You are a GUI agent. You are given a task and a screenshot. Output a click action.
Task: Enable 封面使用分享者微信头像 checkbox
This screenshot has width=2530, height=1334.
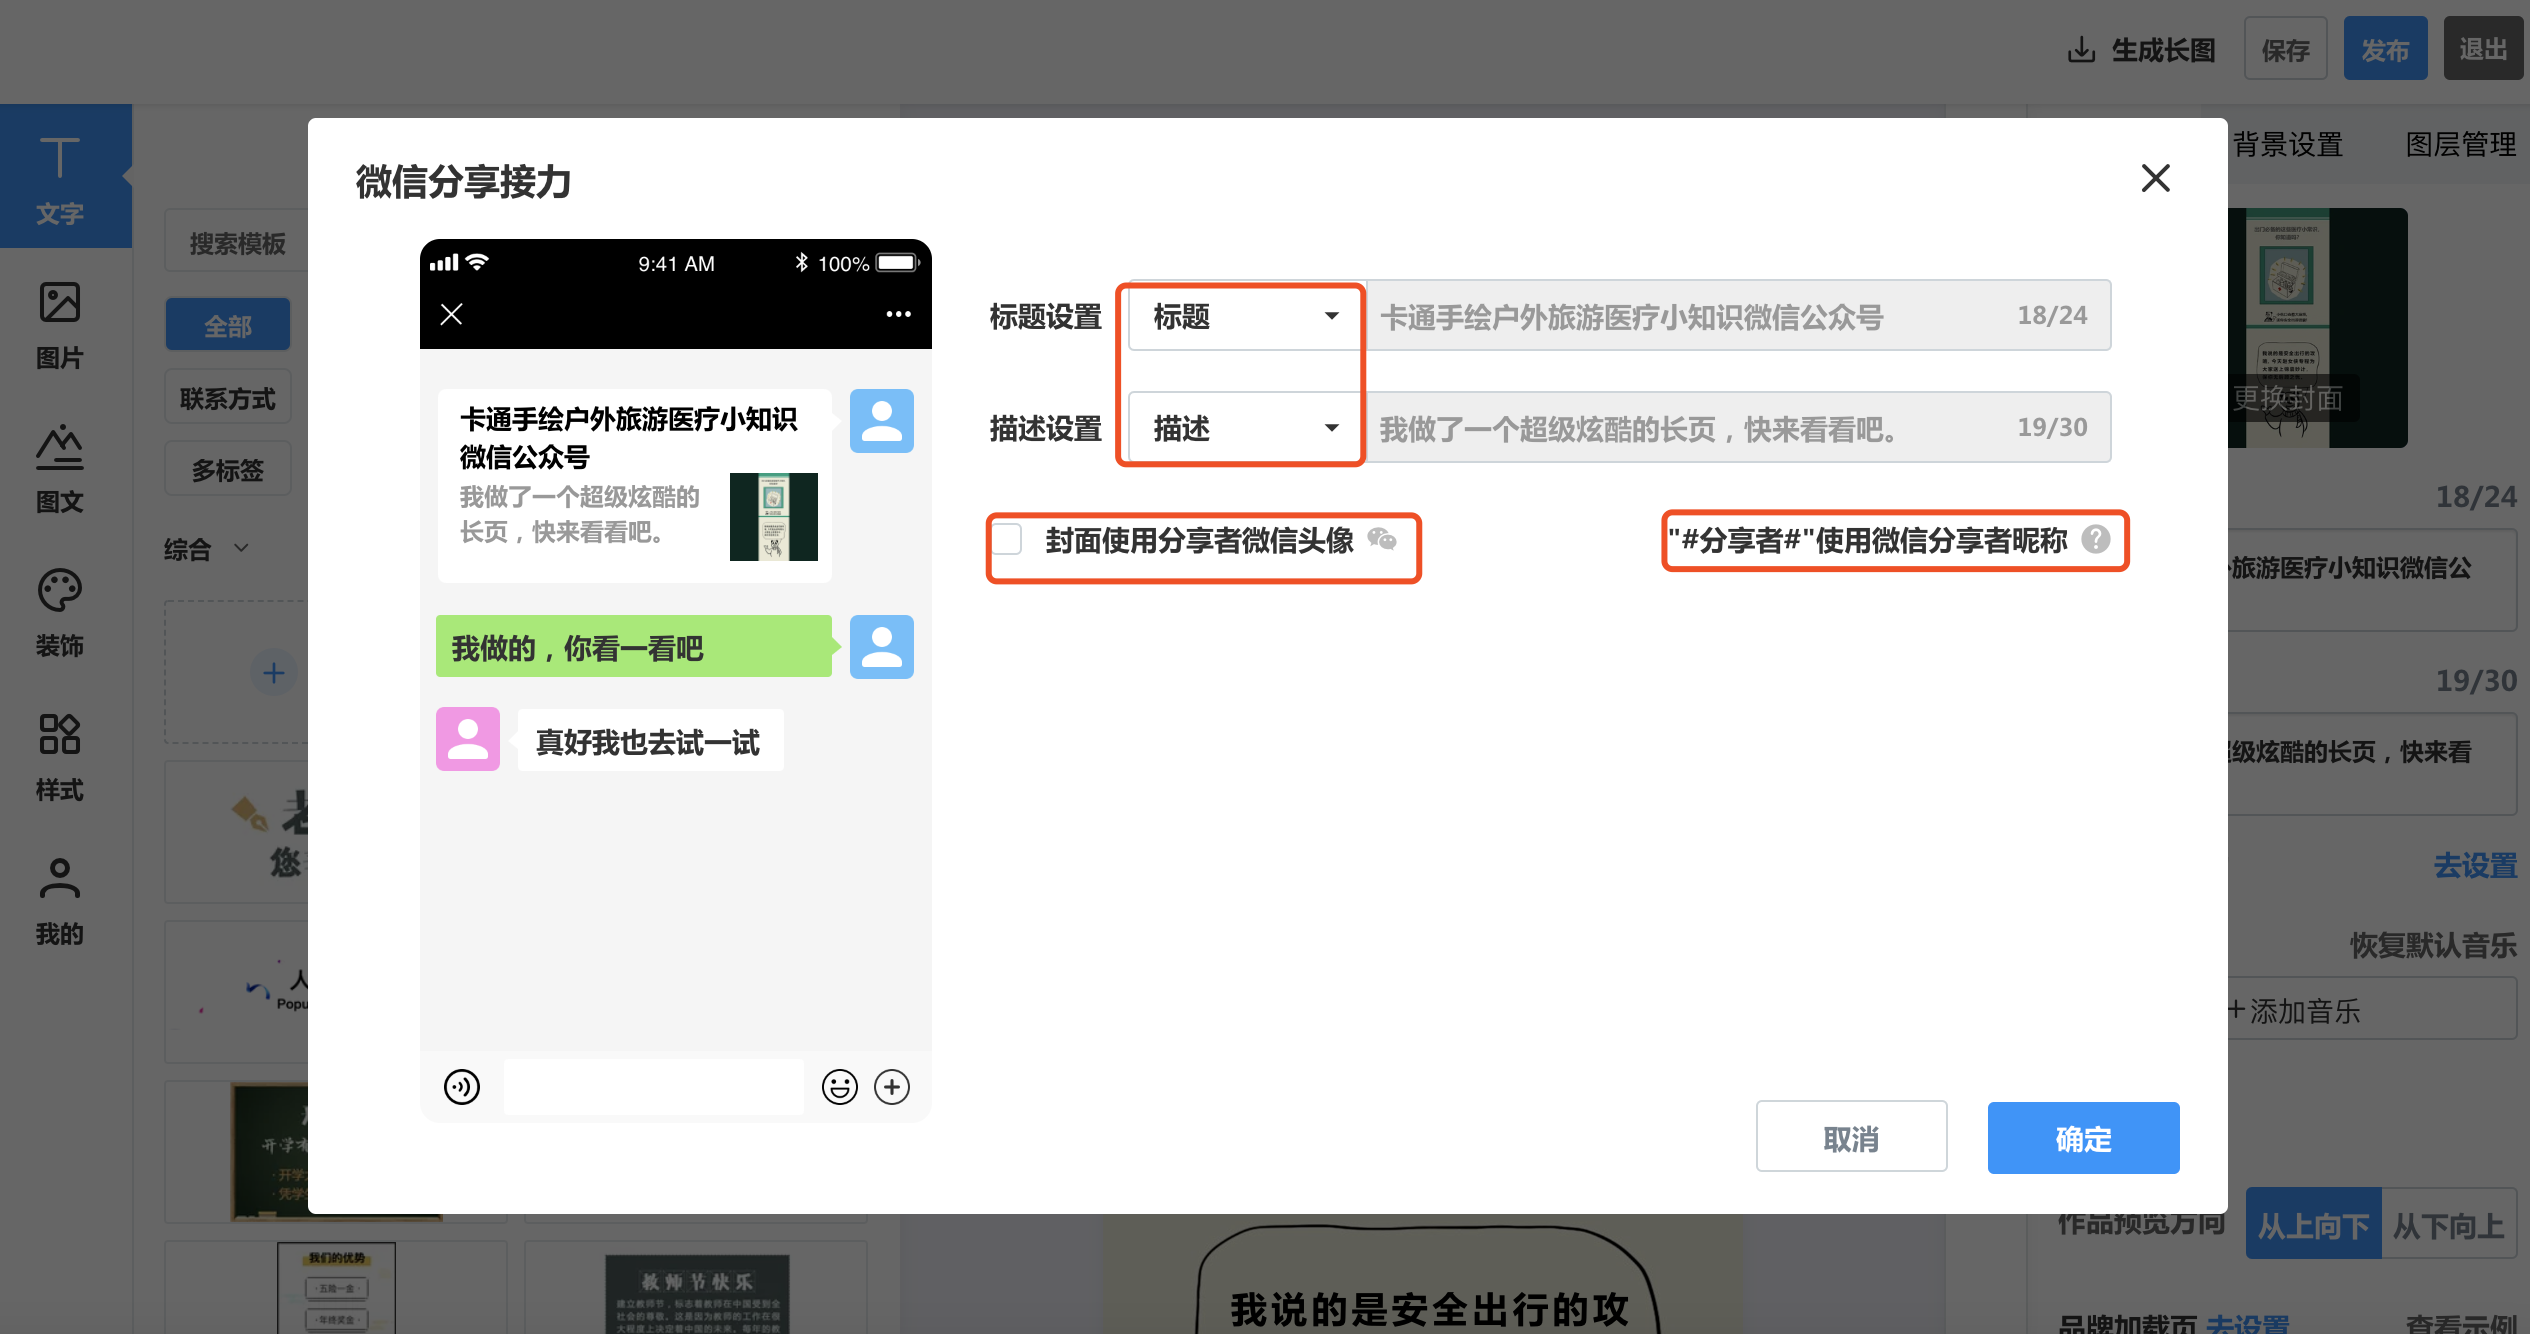click(1007, 539)
